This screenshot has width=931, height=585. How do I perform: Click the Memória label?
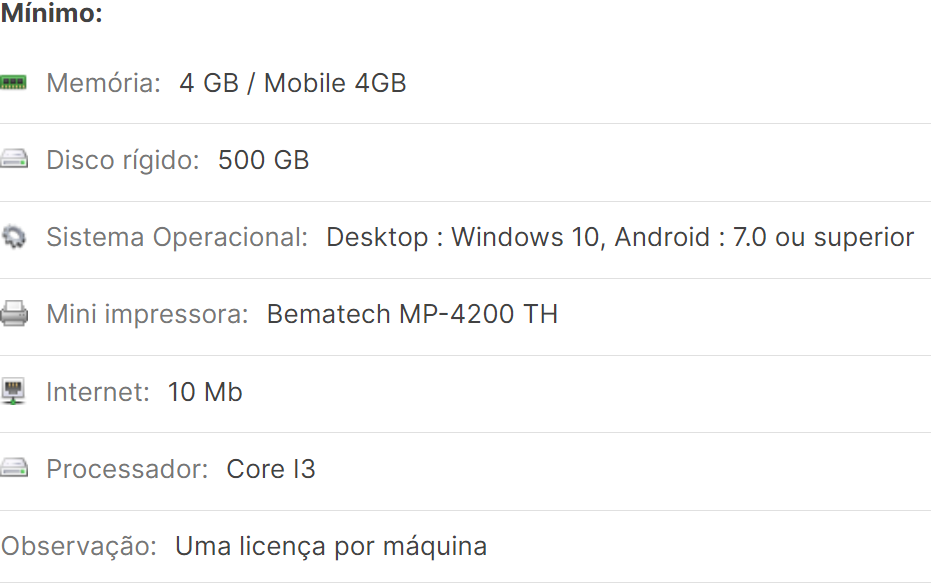coord(103,83)
